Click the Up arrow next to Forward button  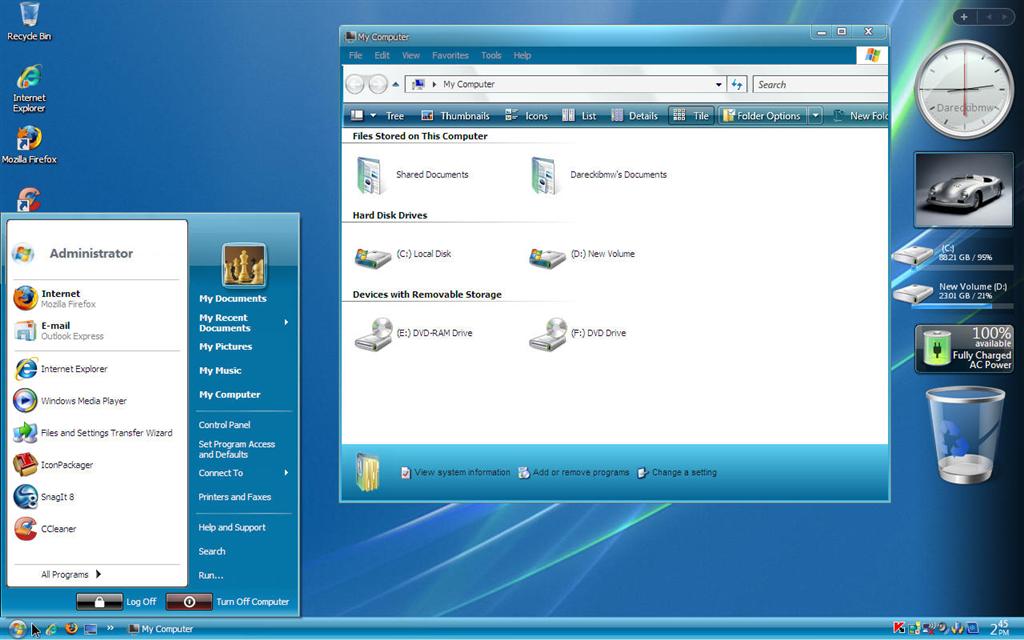pyautogui.click(x=395, y=84)
